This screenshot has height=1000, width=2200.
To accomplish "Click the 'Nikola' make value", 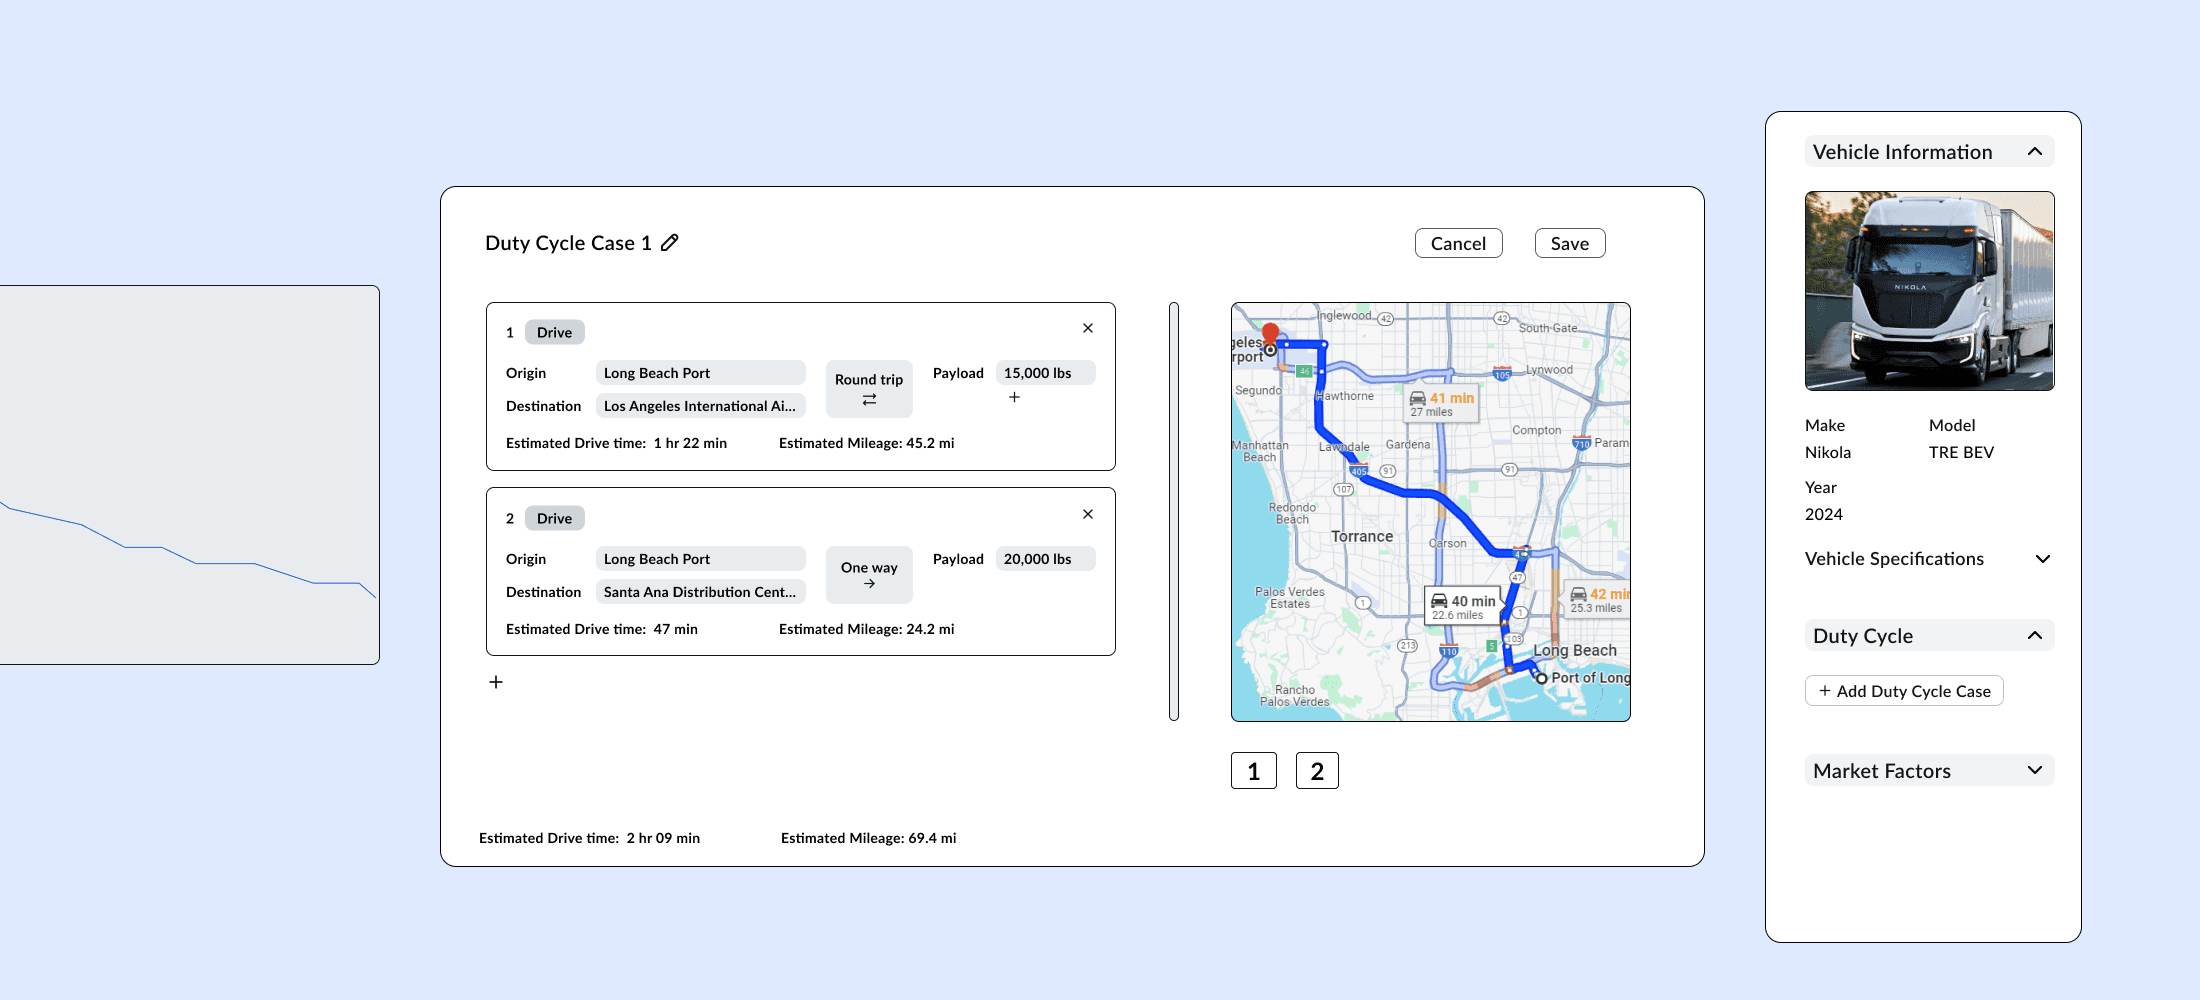I will pos(1828,452).
